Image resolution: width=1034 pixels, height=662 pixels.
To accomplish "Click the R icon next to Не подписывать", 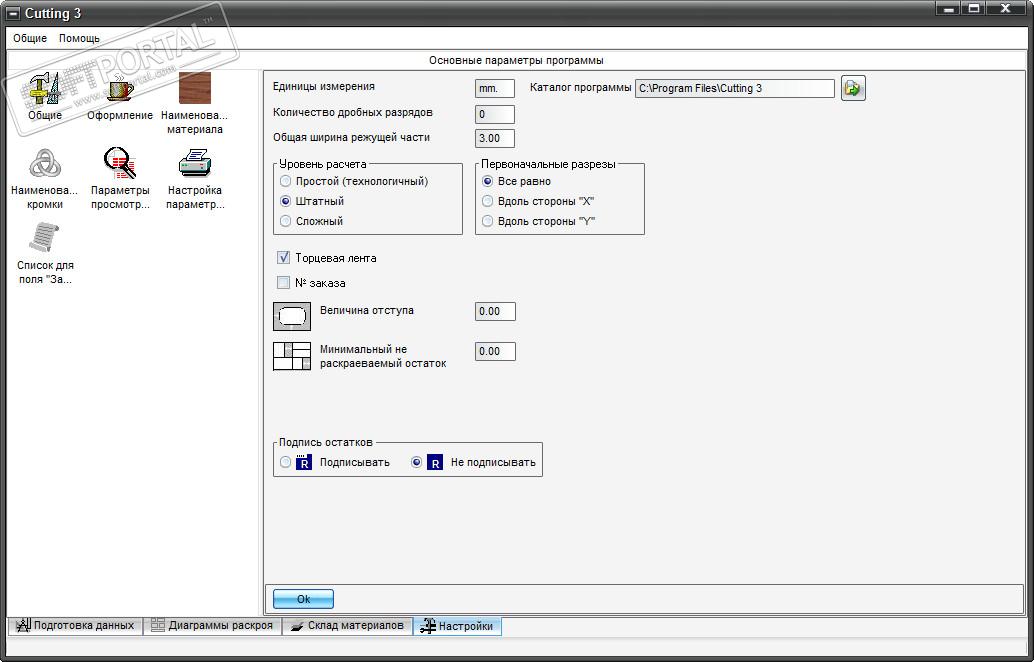I will click(x=435, y=462).
